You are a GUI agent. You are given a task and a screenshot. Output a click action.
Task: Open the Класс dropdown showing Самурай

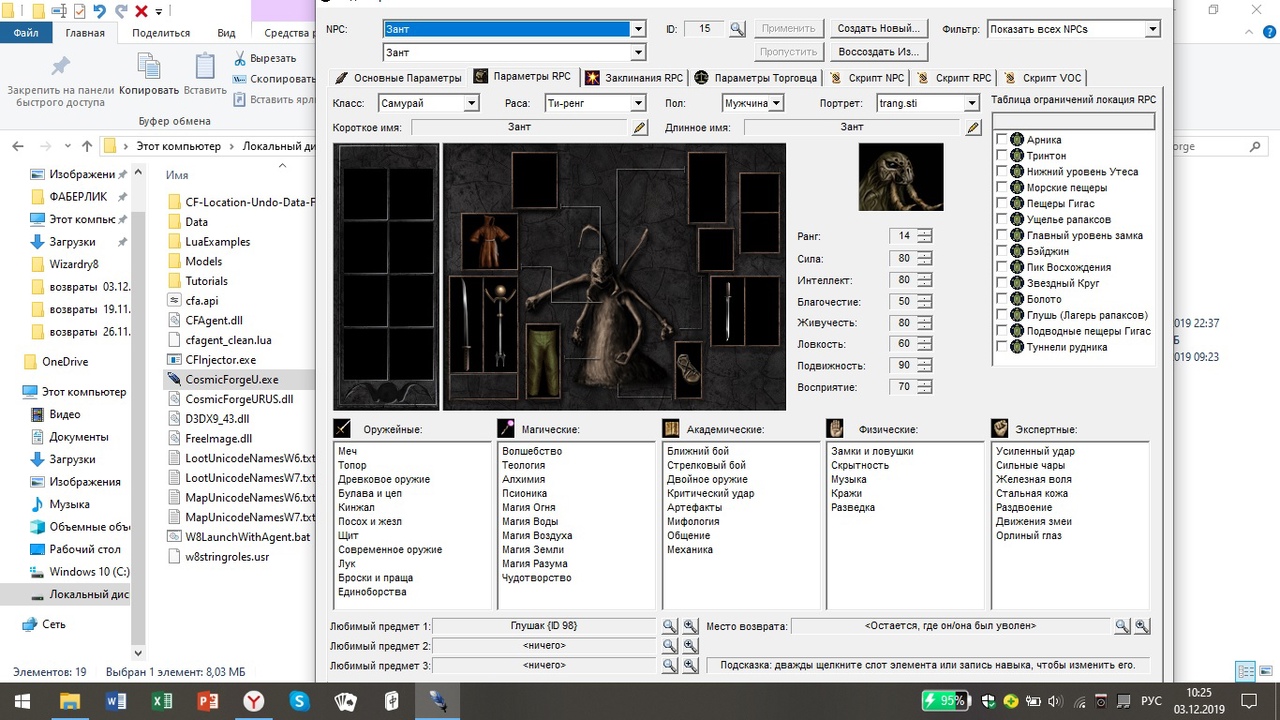(x=471, y=103)
